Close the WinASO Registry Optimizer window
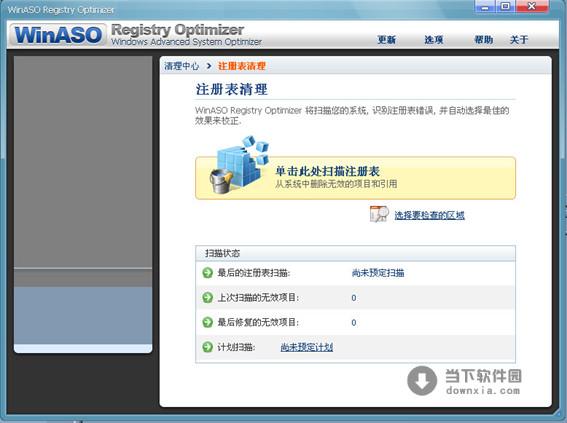 [x=532, y=7]
